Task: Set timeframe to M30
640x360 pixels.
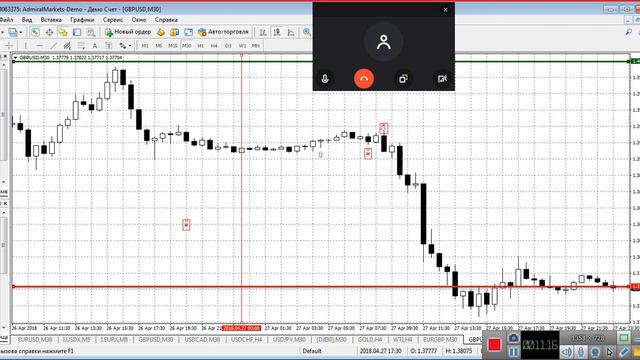Action: pyautogui.click(x=187, y=46)
